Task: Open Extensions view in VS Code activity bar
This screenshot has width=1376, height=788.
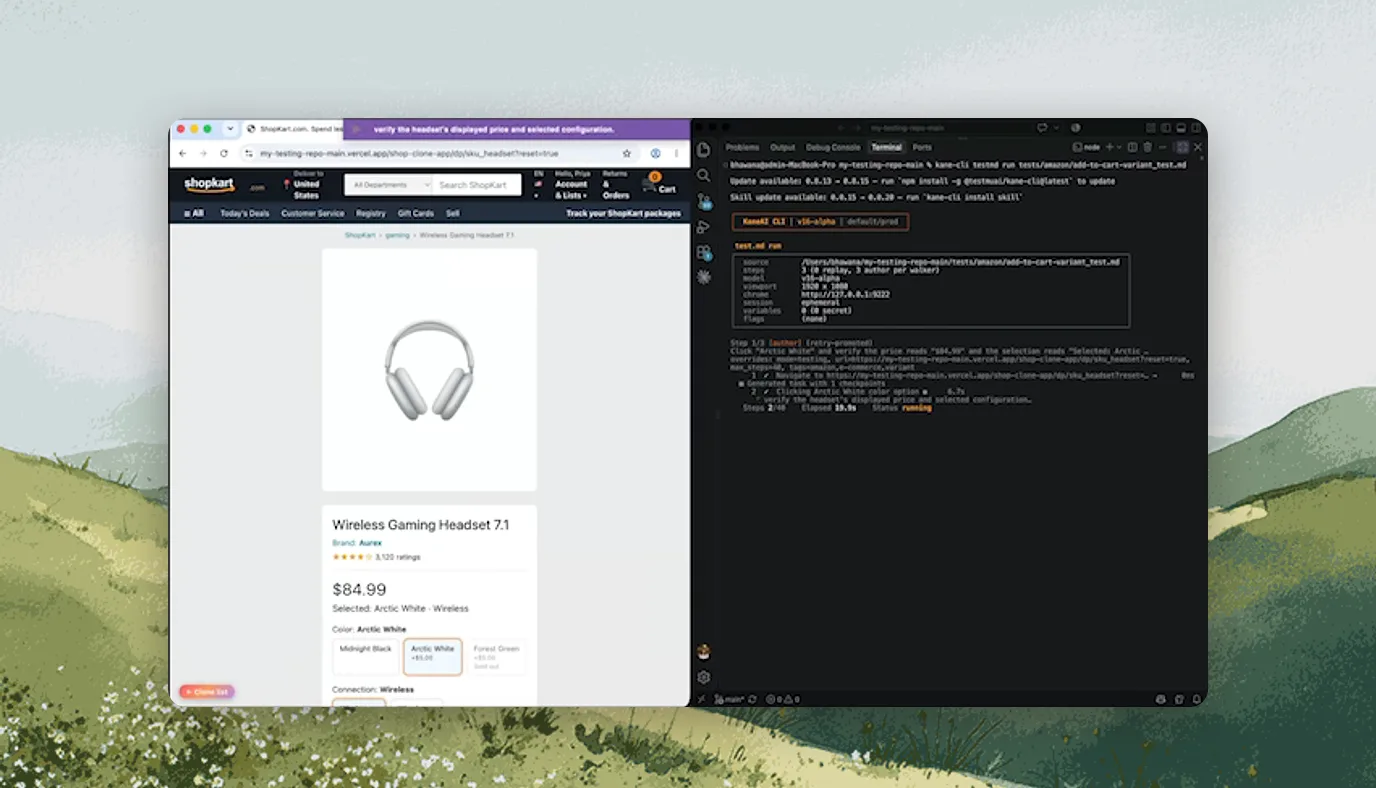Action: pyautogui.click(x=704, y=253)
